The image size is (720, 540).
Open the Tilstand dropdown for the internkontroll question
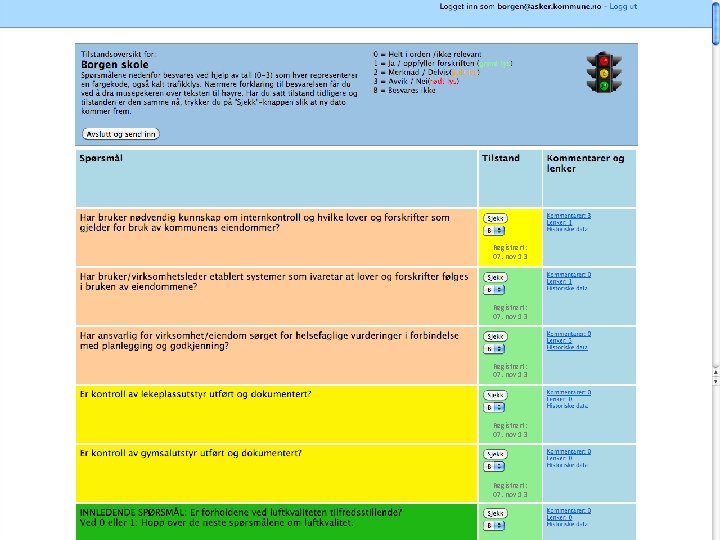pos(494,231)
